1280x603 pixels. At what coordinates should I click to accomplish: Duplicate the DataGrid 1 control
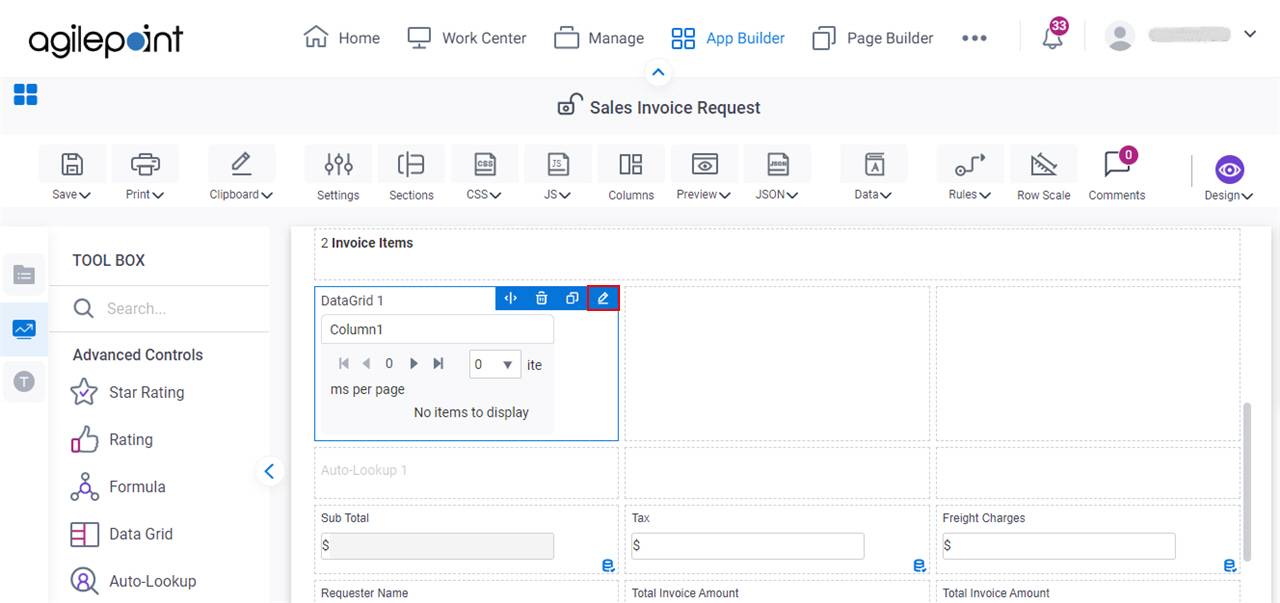click(x=572, y=298)
